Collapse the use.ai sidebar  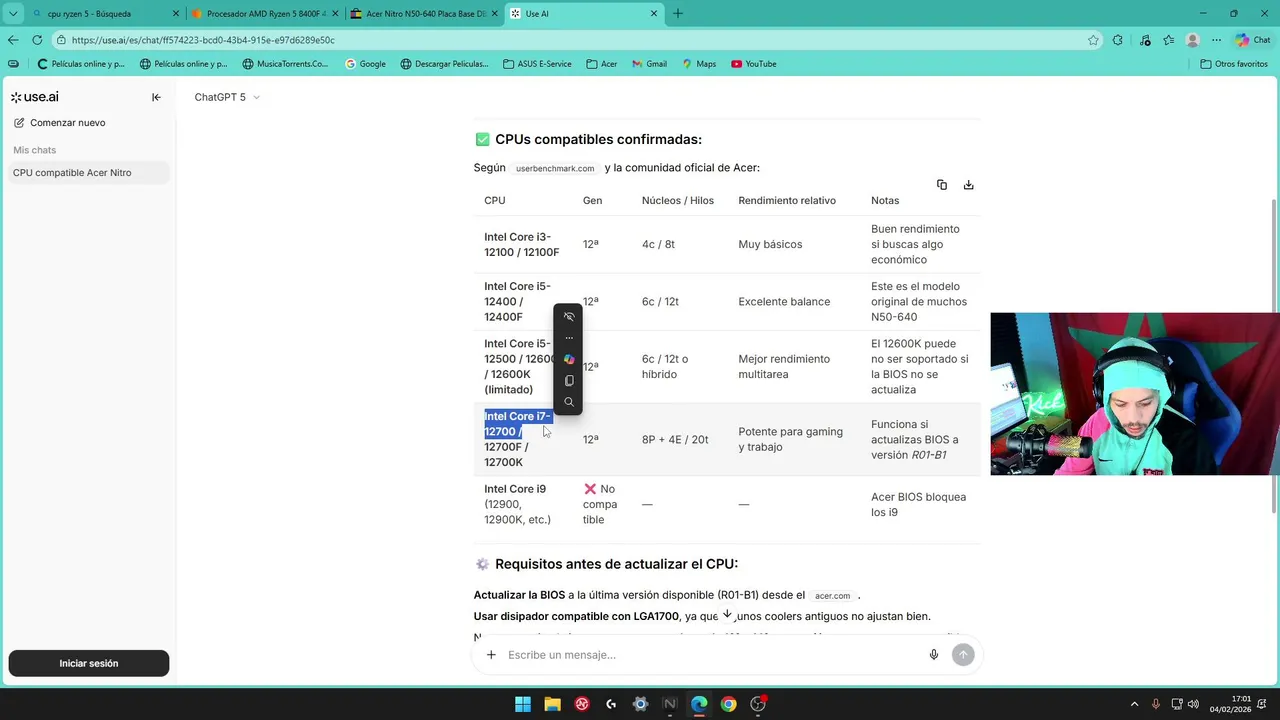click(x=156, y=97)
